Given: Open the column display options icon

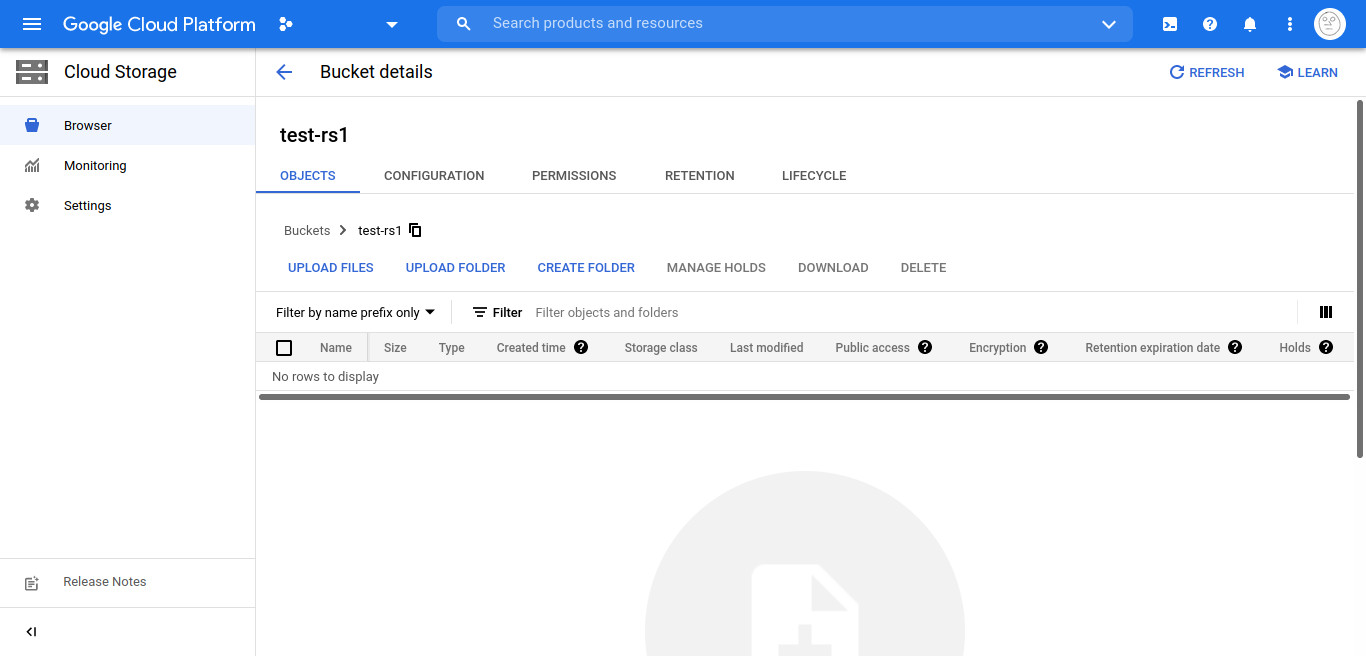Looking at the screenshot, I should [x=1326, y=313].
